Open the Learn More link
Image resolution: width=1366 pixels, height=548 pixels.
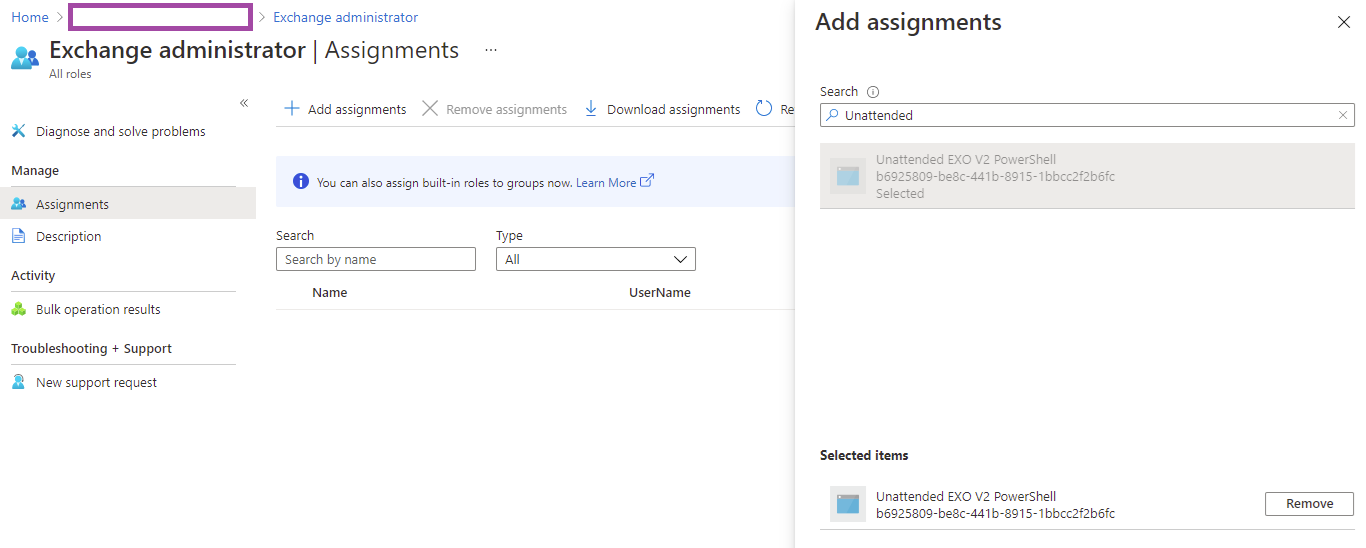point(606,183)
